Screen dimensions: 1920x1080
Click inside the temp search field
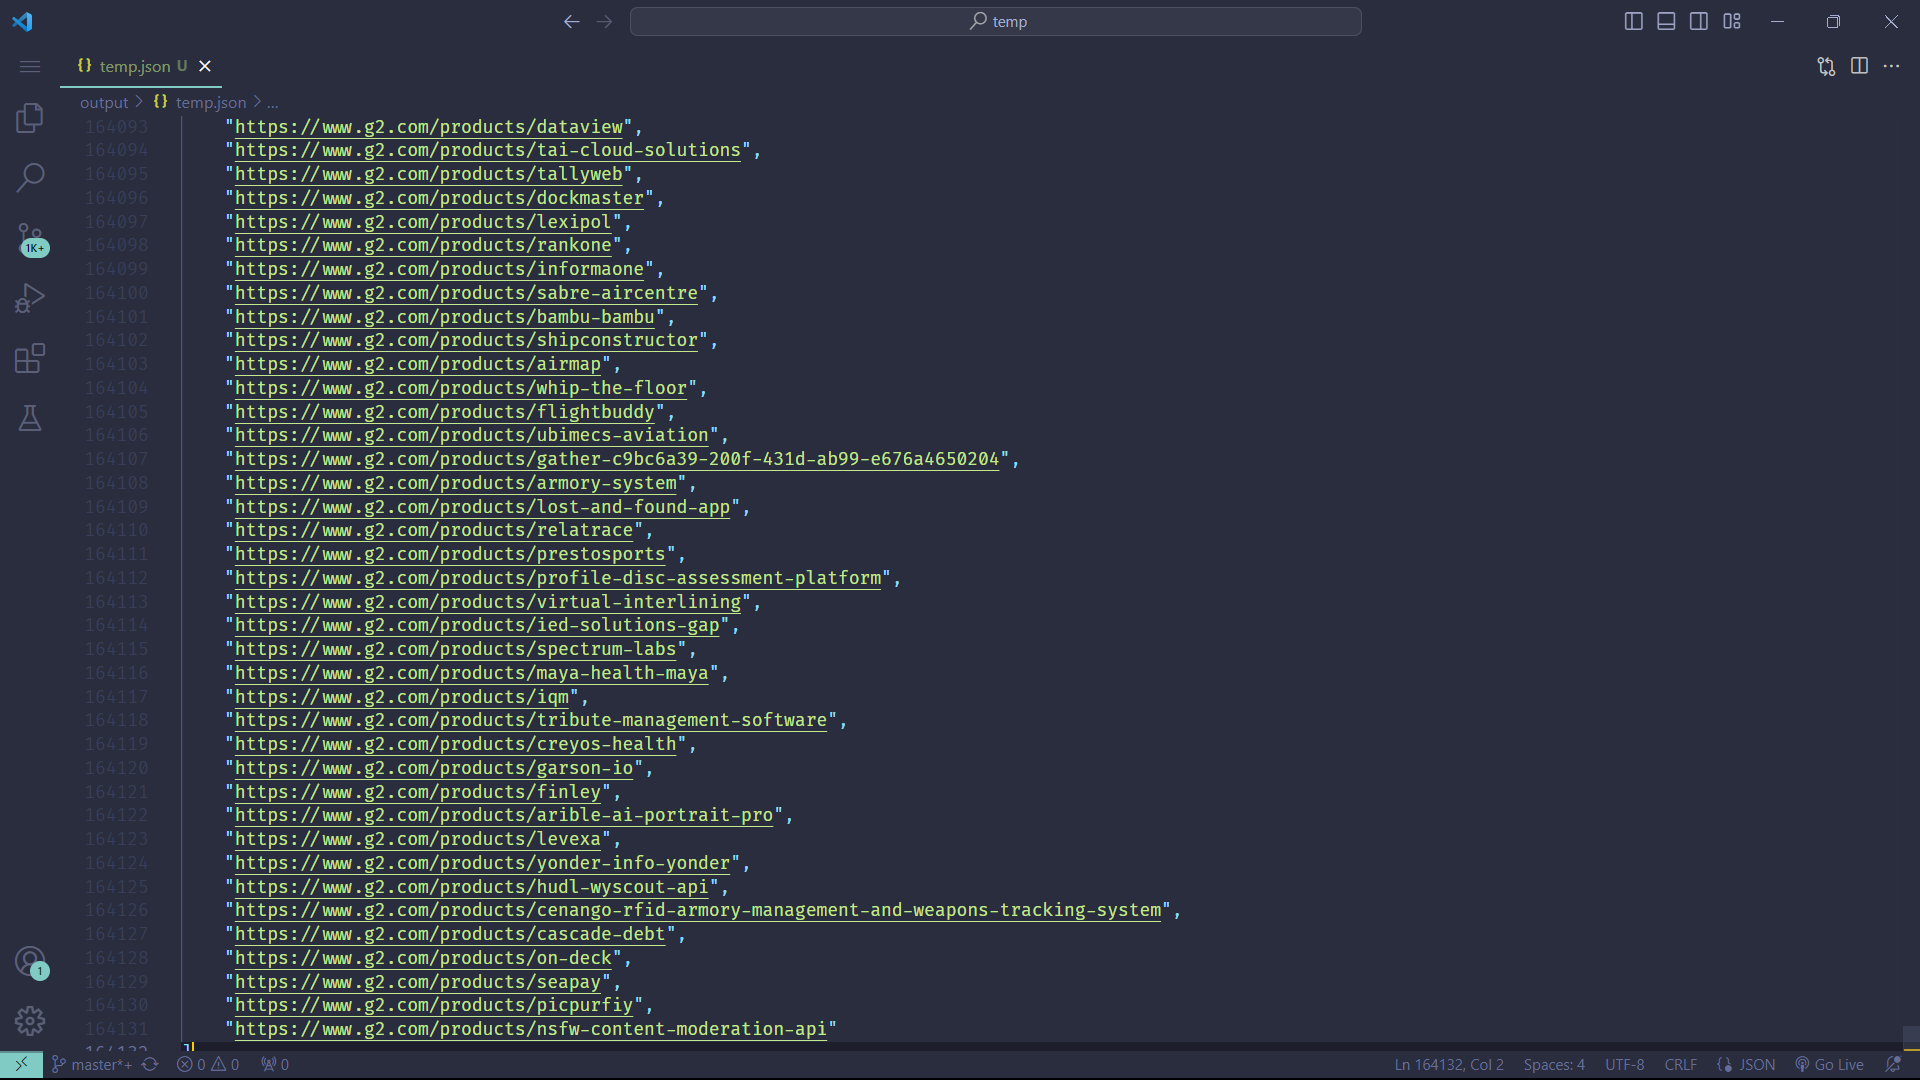pos(996,21)
